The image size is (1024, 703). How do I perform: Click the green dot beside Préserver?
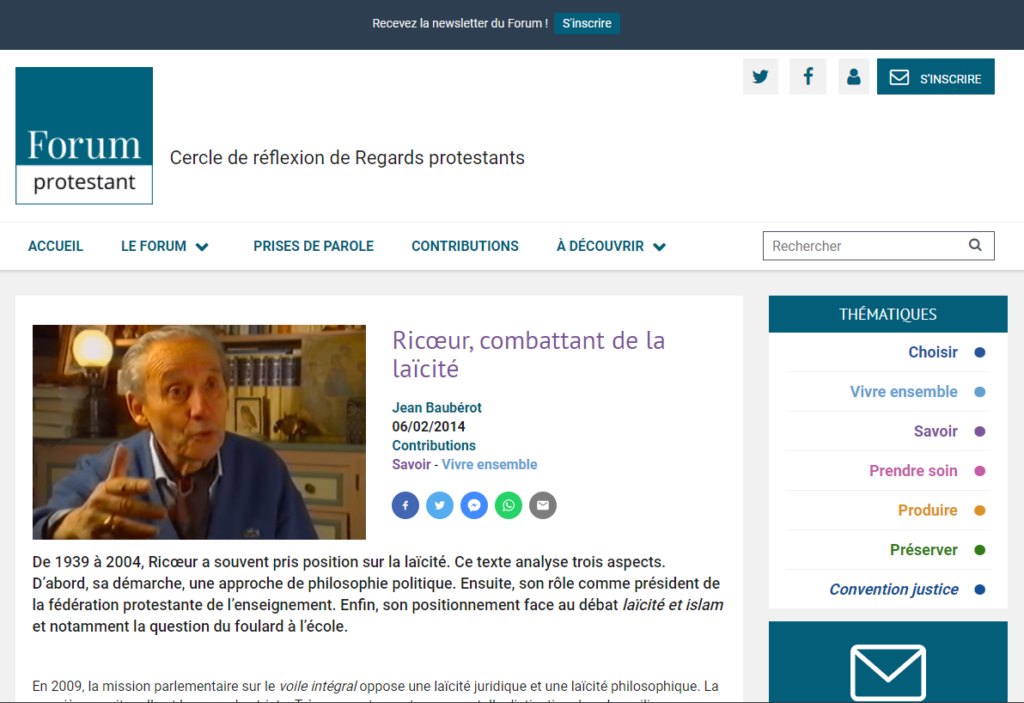click(x=980, y=550)
